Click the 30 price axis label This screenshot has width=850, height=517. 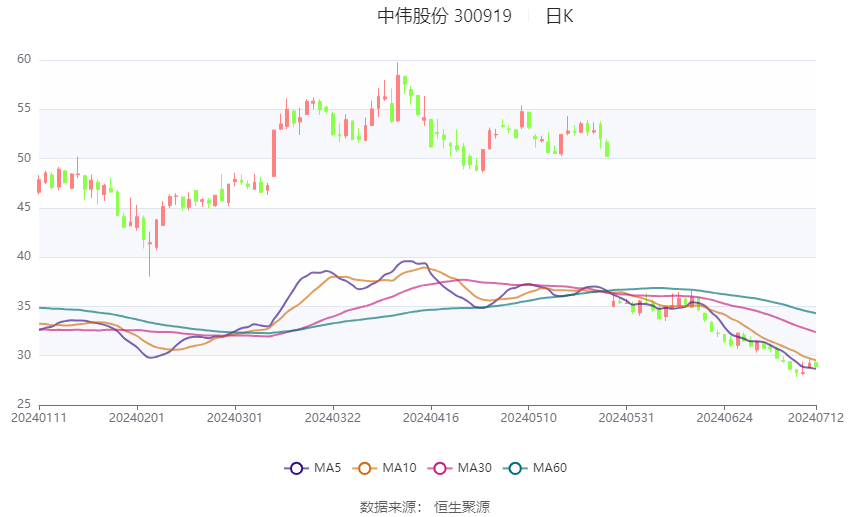point(24,356)
